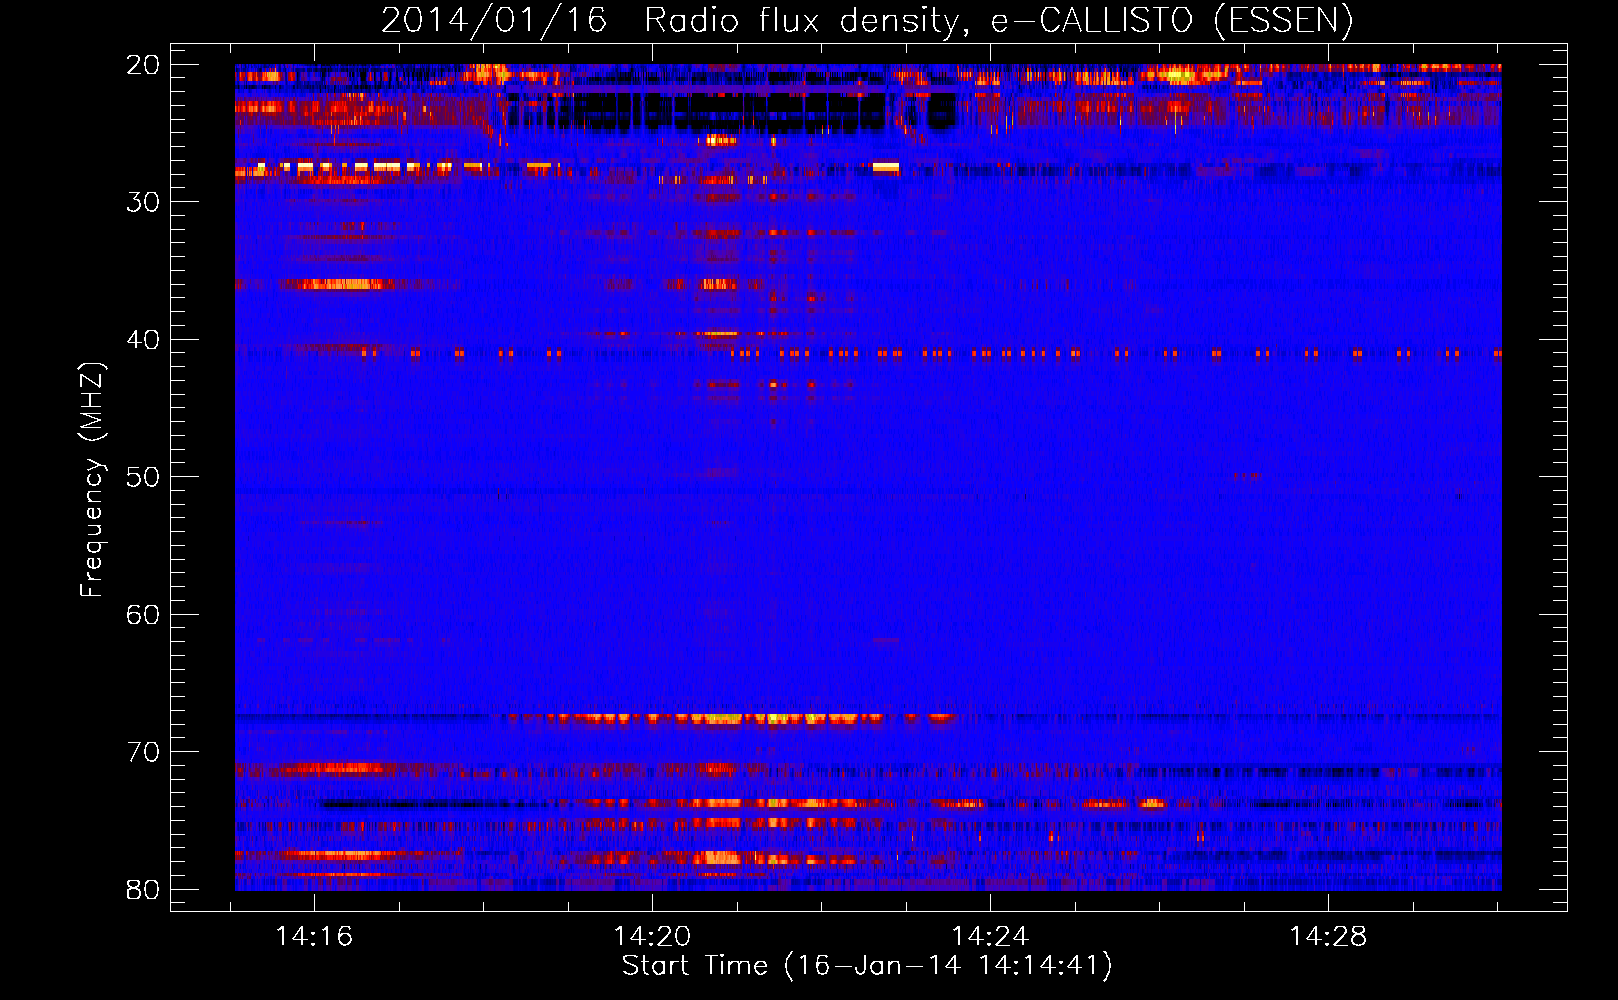1618x1000 pixels.
Task: Click the '14:16' time tick label
Action: click(x=314, y=937)
